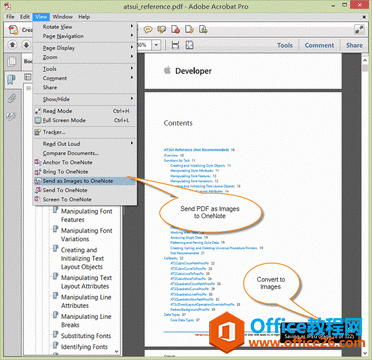The height and width of the screenshot is (360, 372).
Task: Select Anchor To OneNote
Action: pos(85,162)
